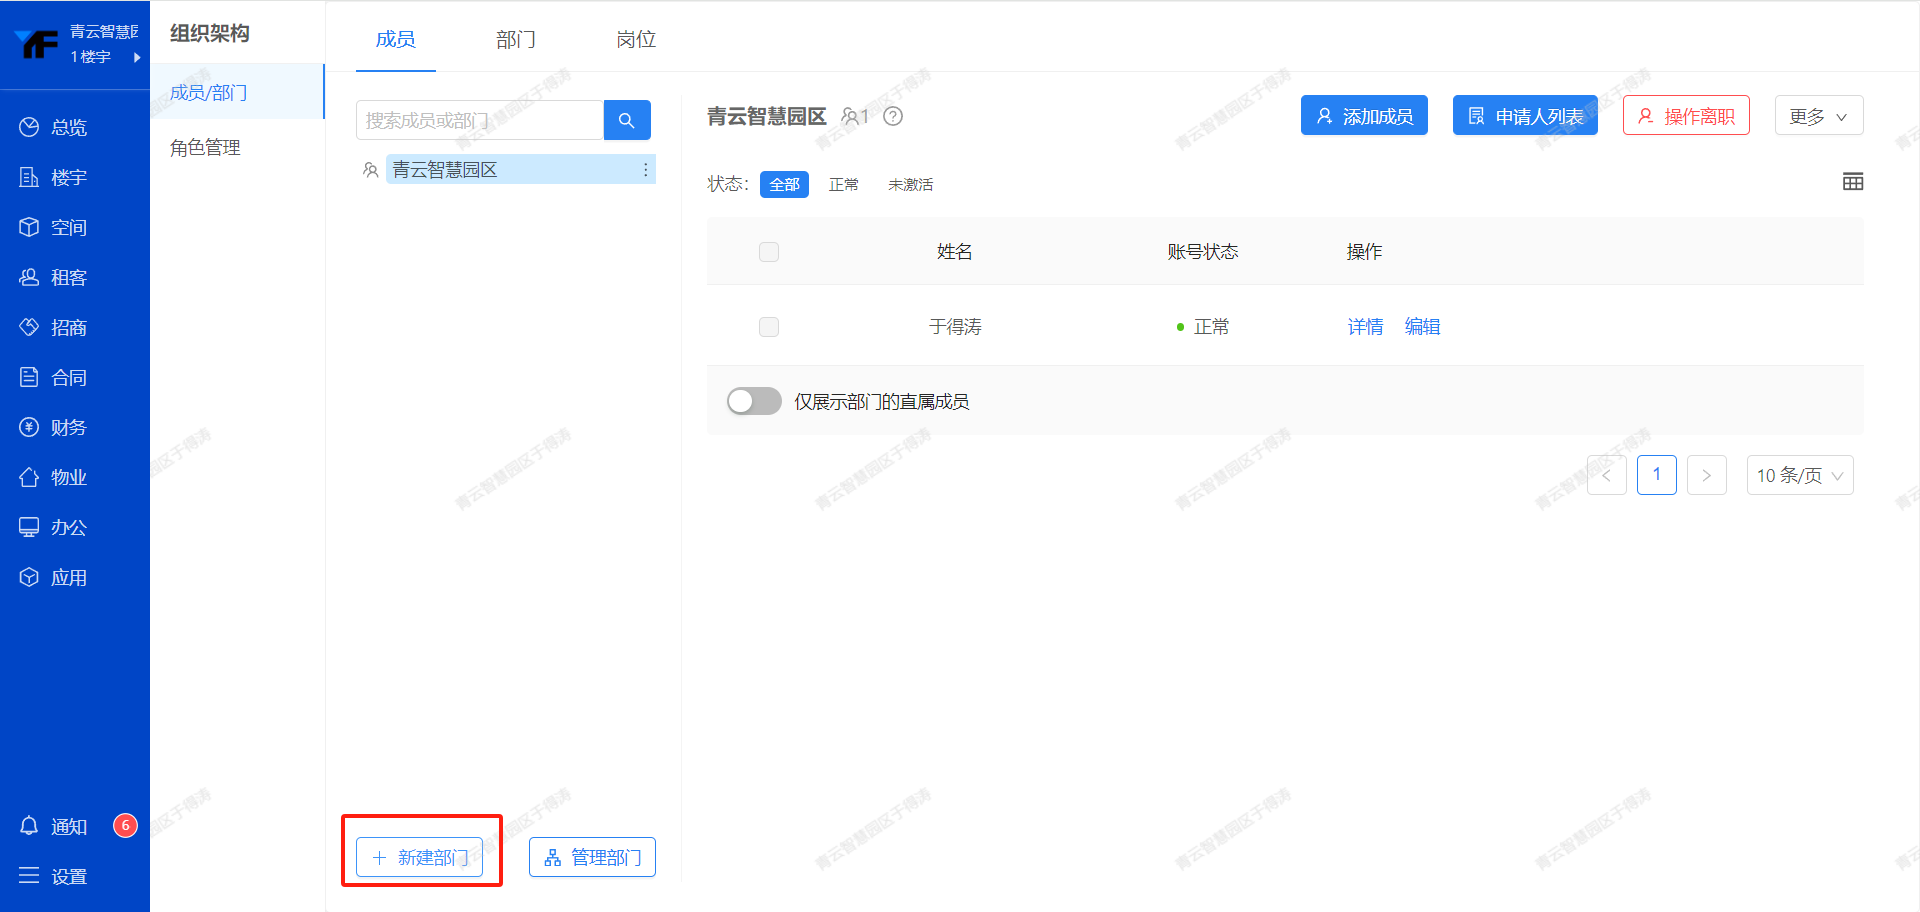Open the 10 条/页 page size dropdown
The image size is (1920, 912).
(x=1799, y=475)
